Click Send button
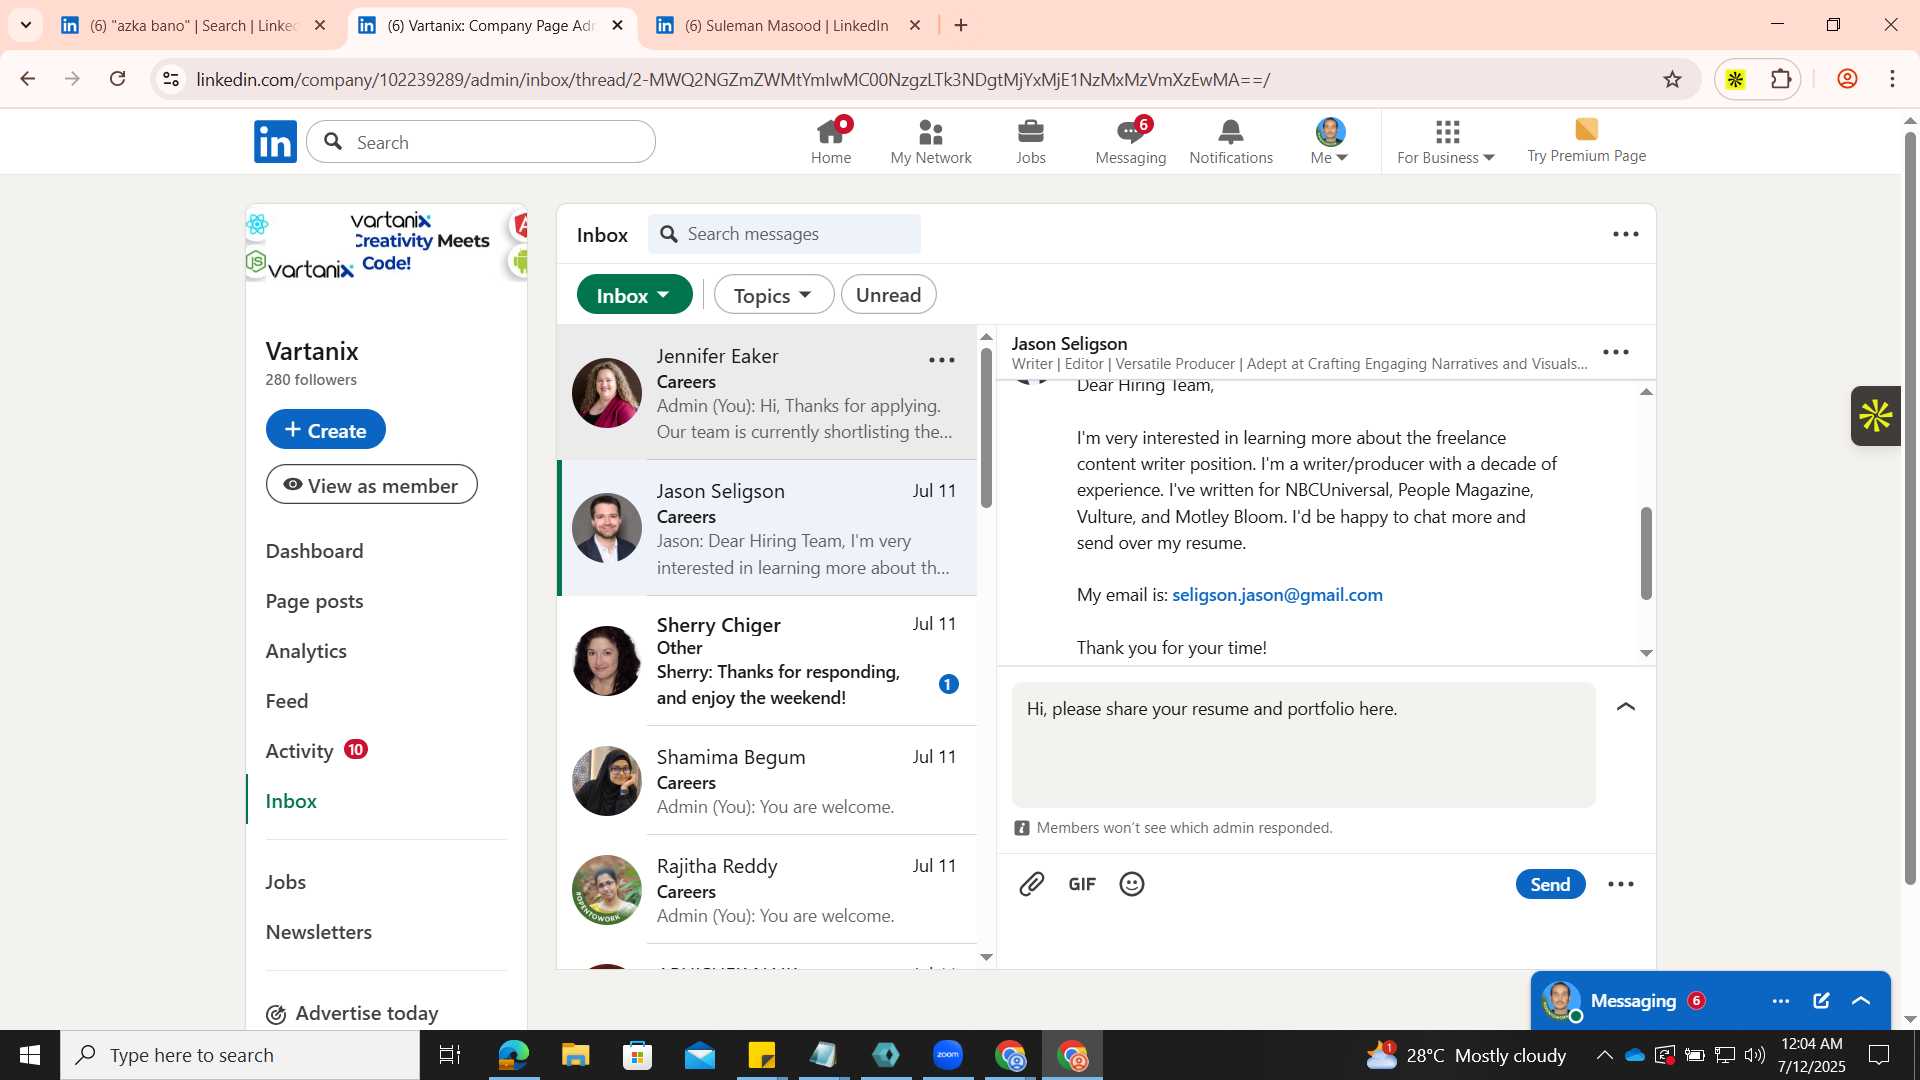The width and height of the screenshot is (1920, 1080). click(x=1550, y=884)
